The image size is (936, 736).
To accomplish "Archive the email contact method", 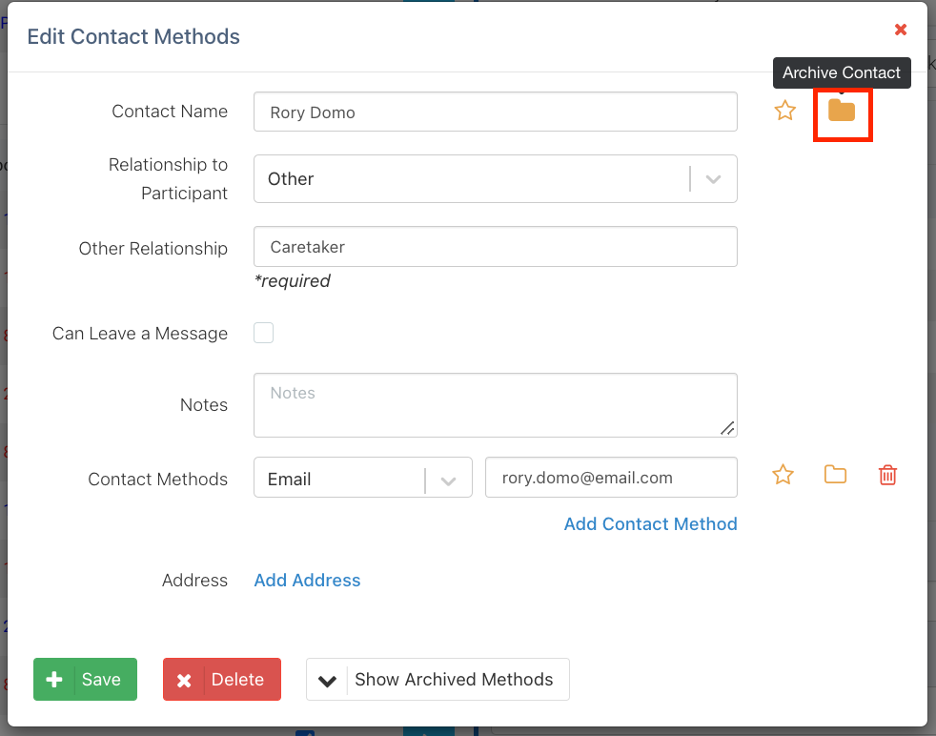I will click(835, 475).
